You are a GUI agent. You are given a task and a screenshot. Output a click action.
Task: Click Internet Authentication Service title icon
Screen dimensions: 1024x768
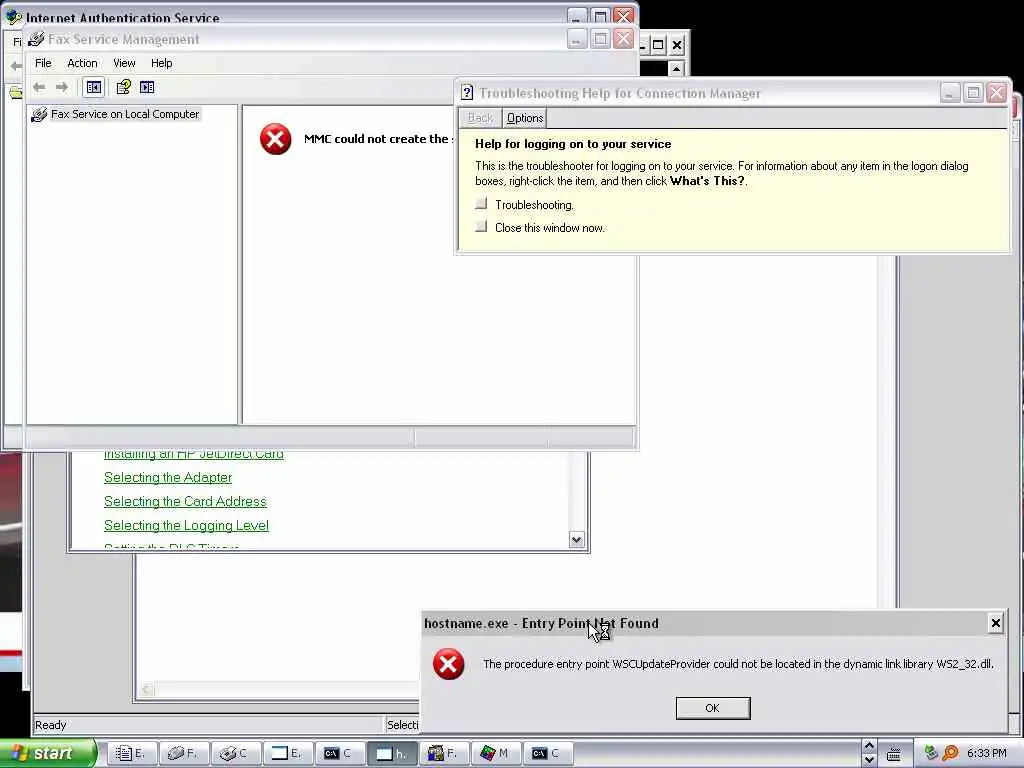[x=13, y=16]
